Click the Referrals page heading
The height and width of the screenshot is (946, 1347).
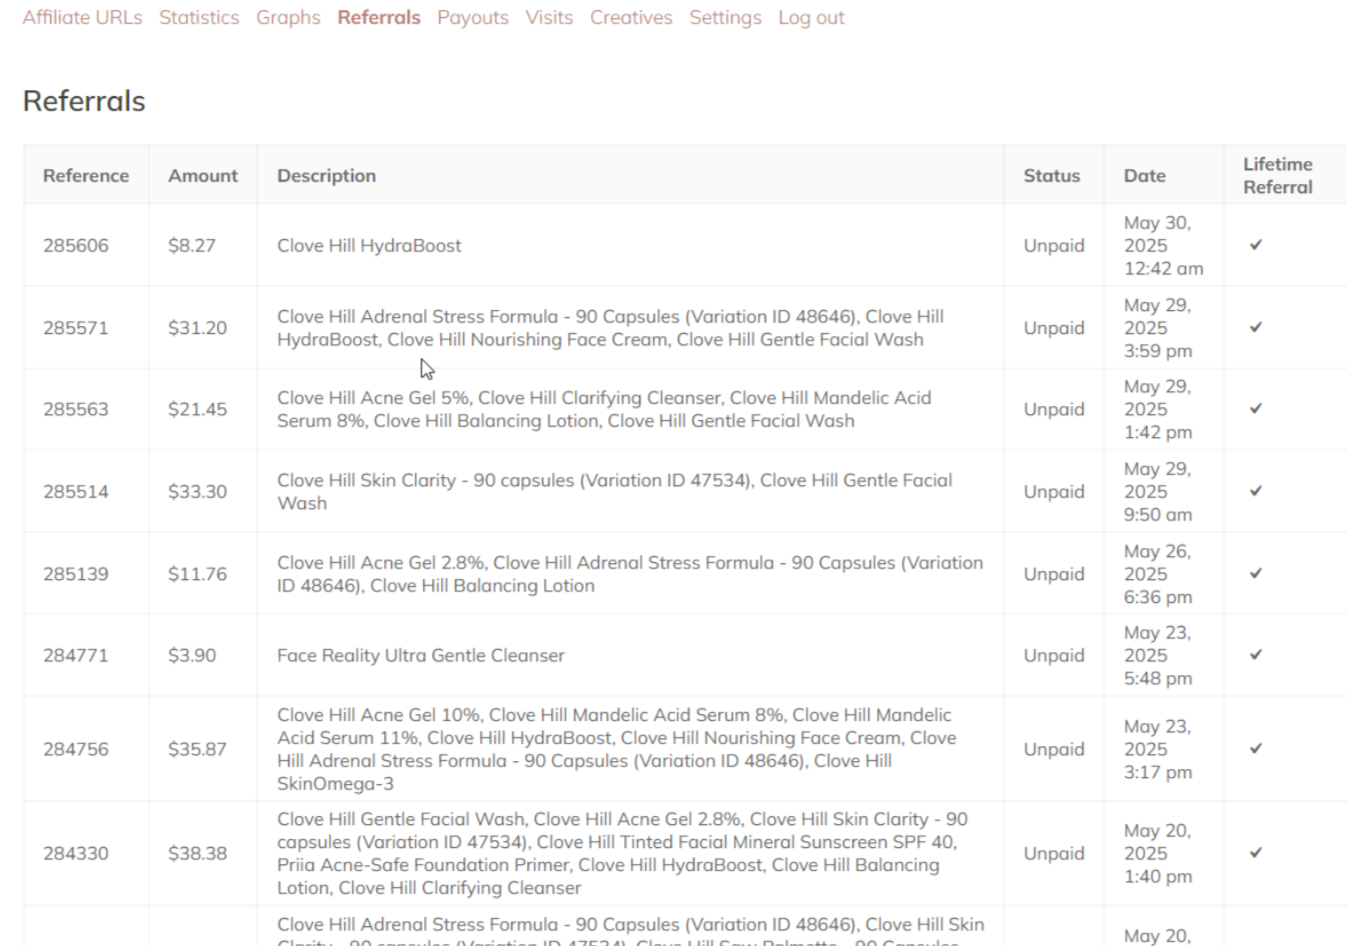click(x=84, y=101)
